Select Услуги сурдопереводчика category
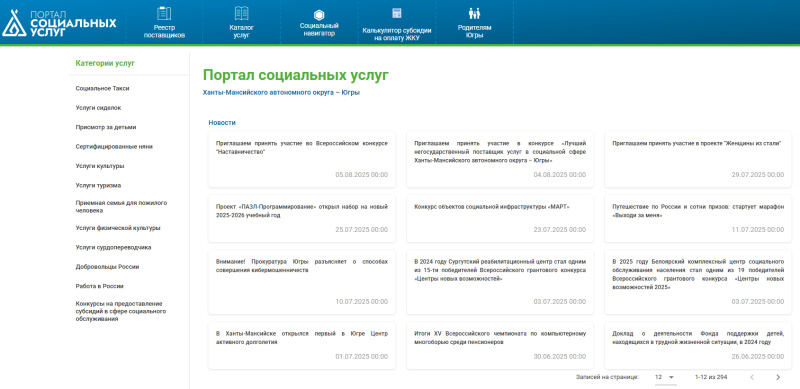The image size is (800, 389). [113, 247]
